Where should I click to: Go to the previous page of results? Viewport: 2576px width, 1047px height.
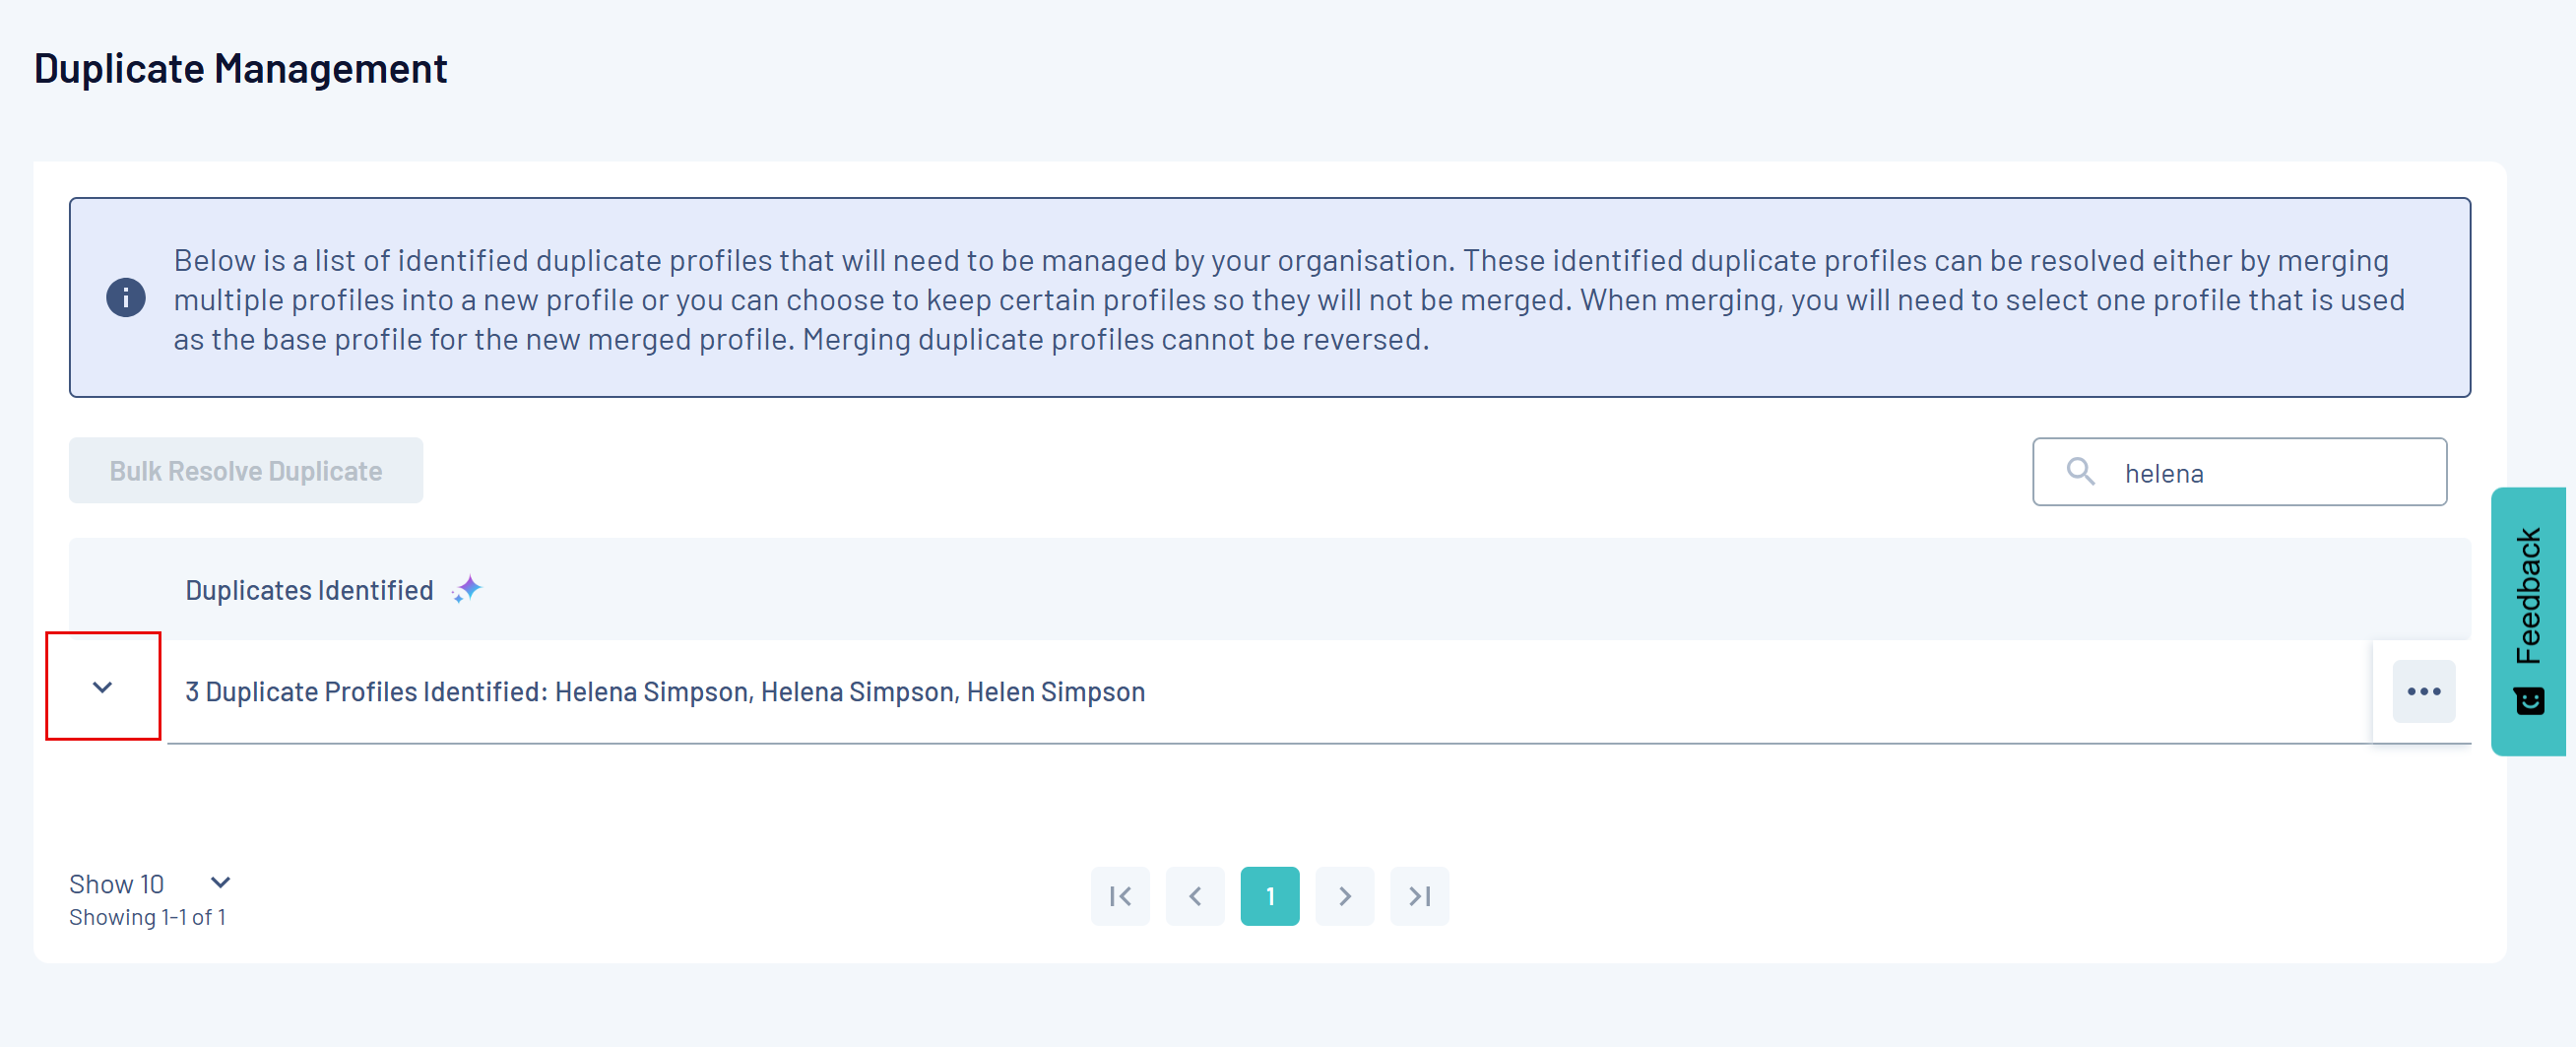click(1194, 896)
